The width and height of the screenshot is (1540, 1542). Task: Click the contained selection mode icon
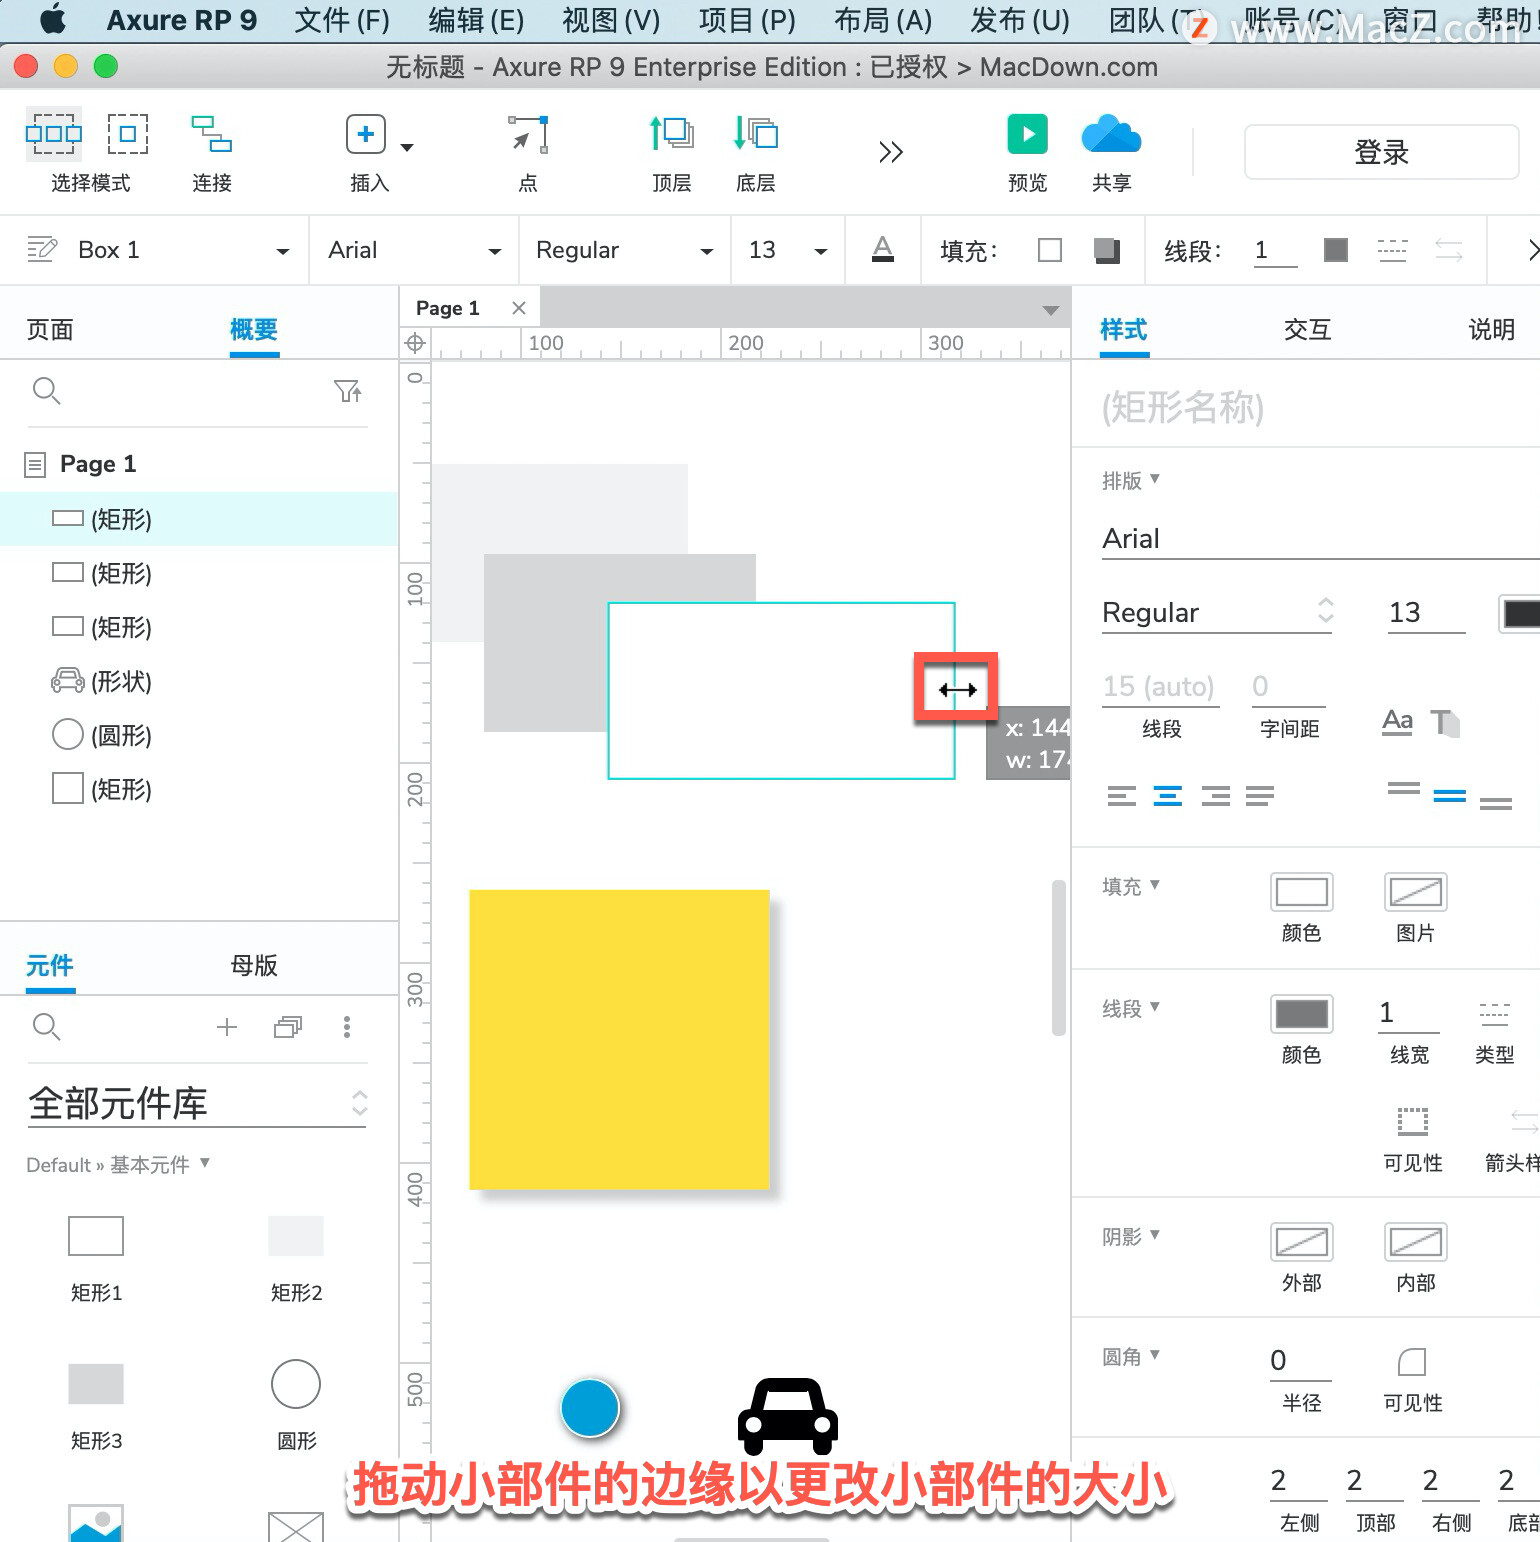click(128, 134)
